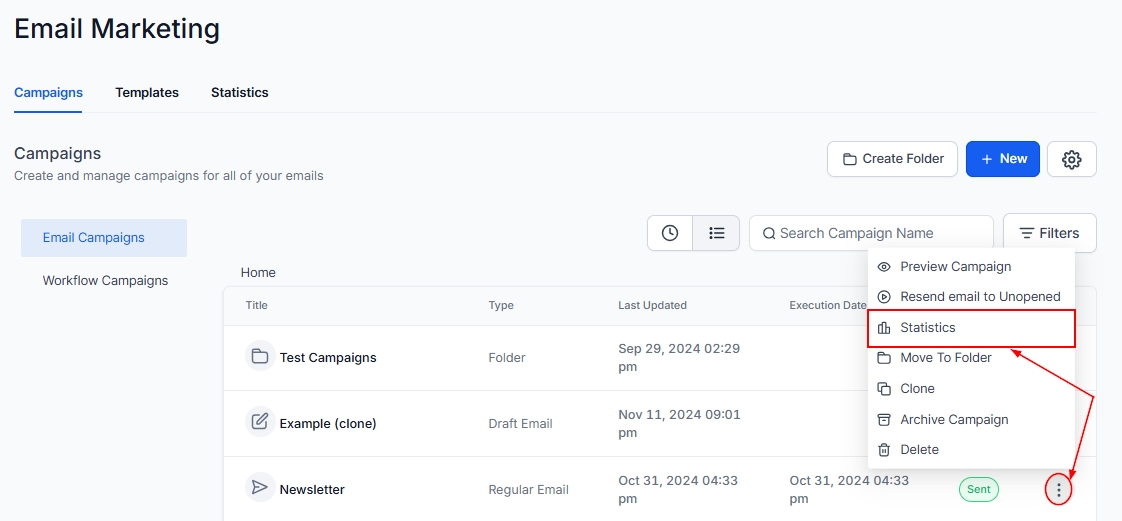Image resolution: width=1122 pixels, height=521 pixels.
Task: Click the Newsletter paper plane icon
Action: click(260, 488)
